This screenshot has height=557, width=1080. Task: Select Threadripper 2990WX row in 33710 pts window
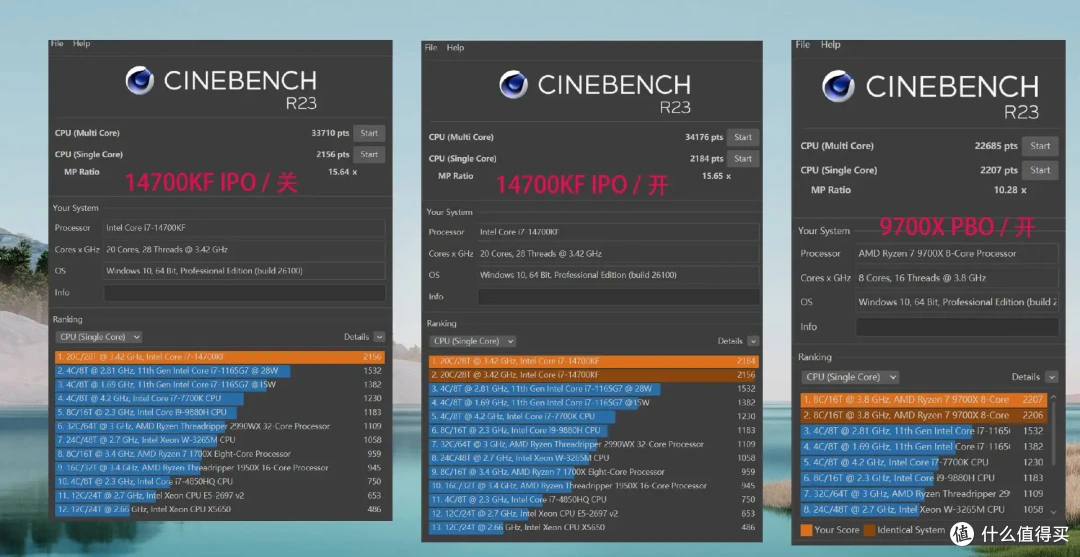tap(220, 426)
